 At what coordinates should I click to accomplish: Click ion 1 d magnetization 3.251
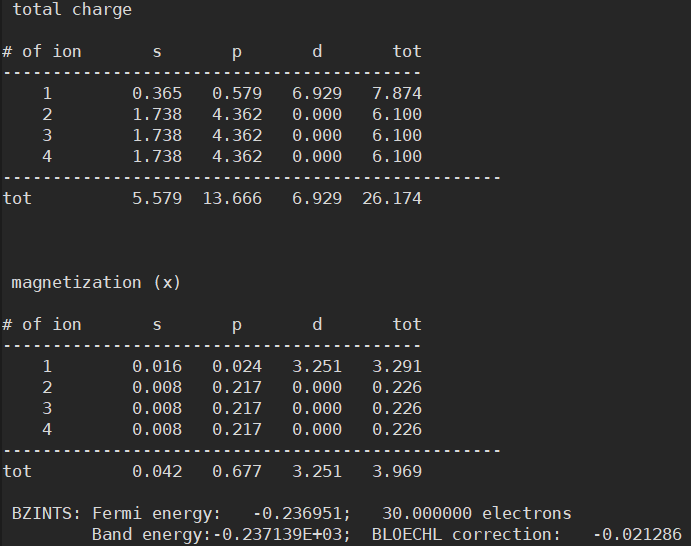point(317,367)
